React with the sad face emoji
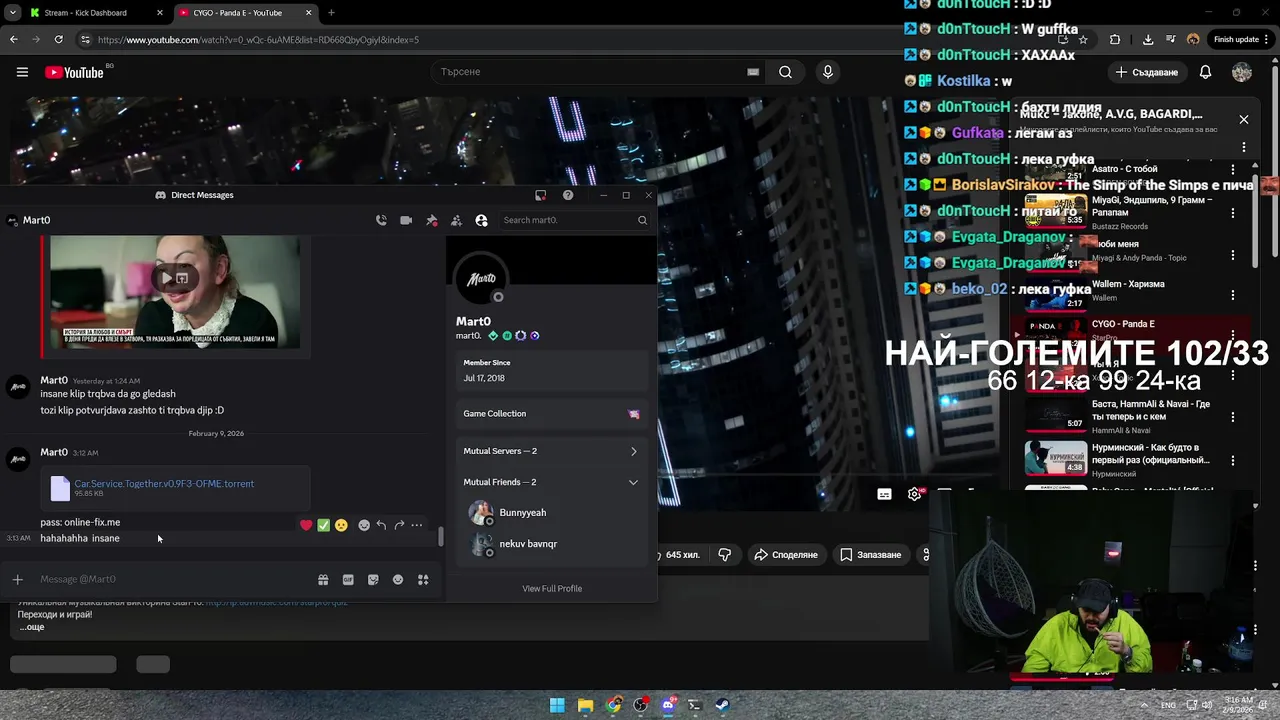 (341, 525)
